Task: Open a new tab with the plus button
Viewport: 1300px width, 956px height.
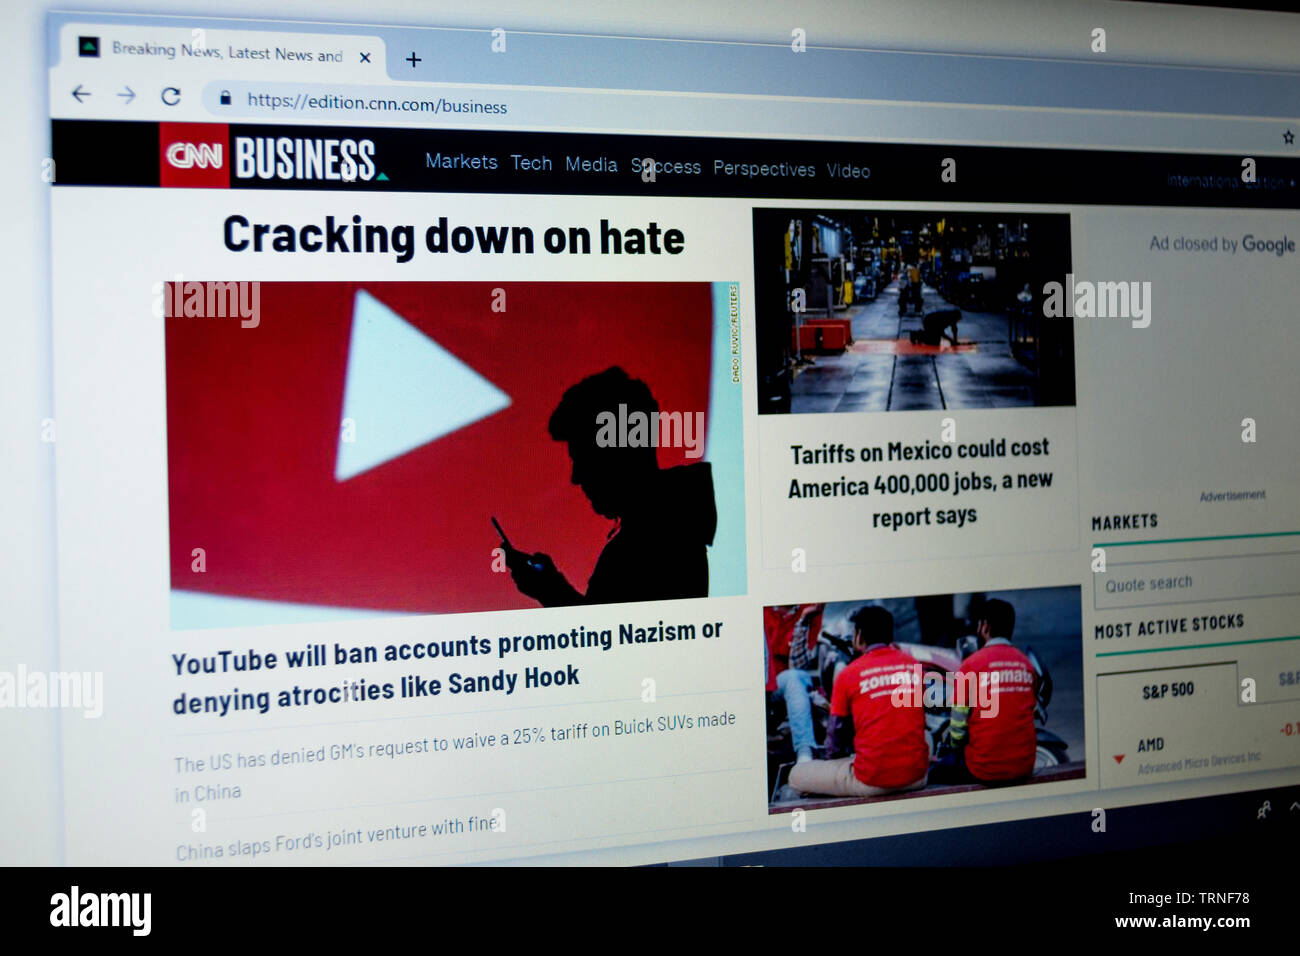Action: coord(413,59)
